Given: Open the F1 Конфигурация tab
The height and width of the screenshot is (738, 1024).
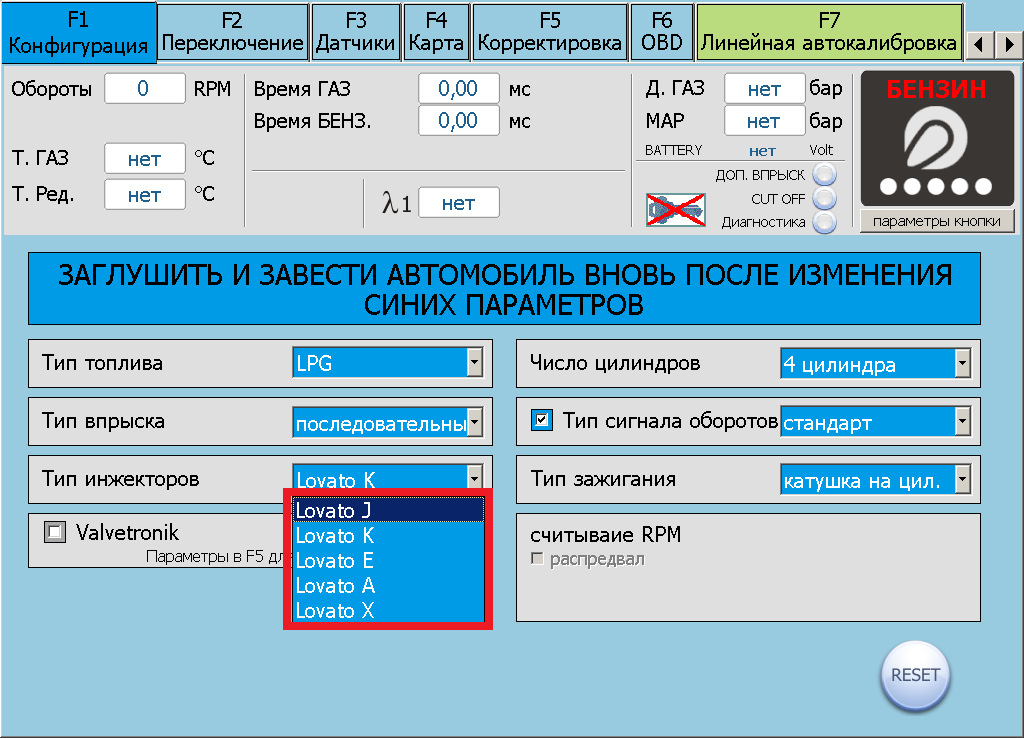Looking at the screenshot, I should pyautogui.click(x=78, y=33).
